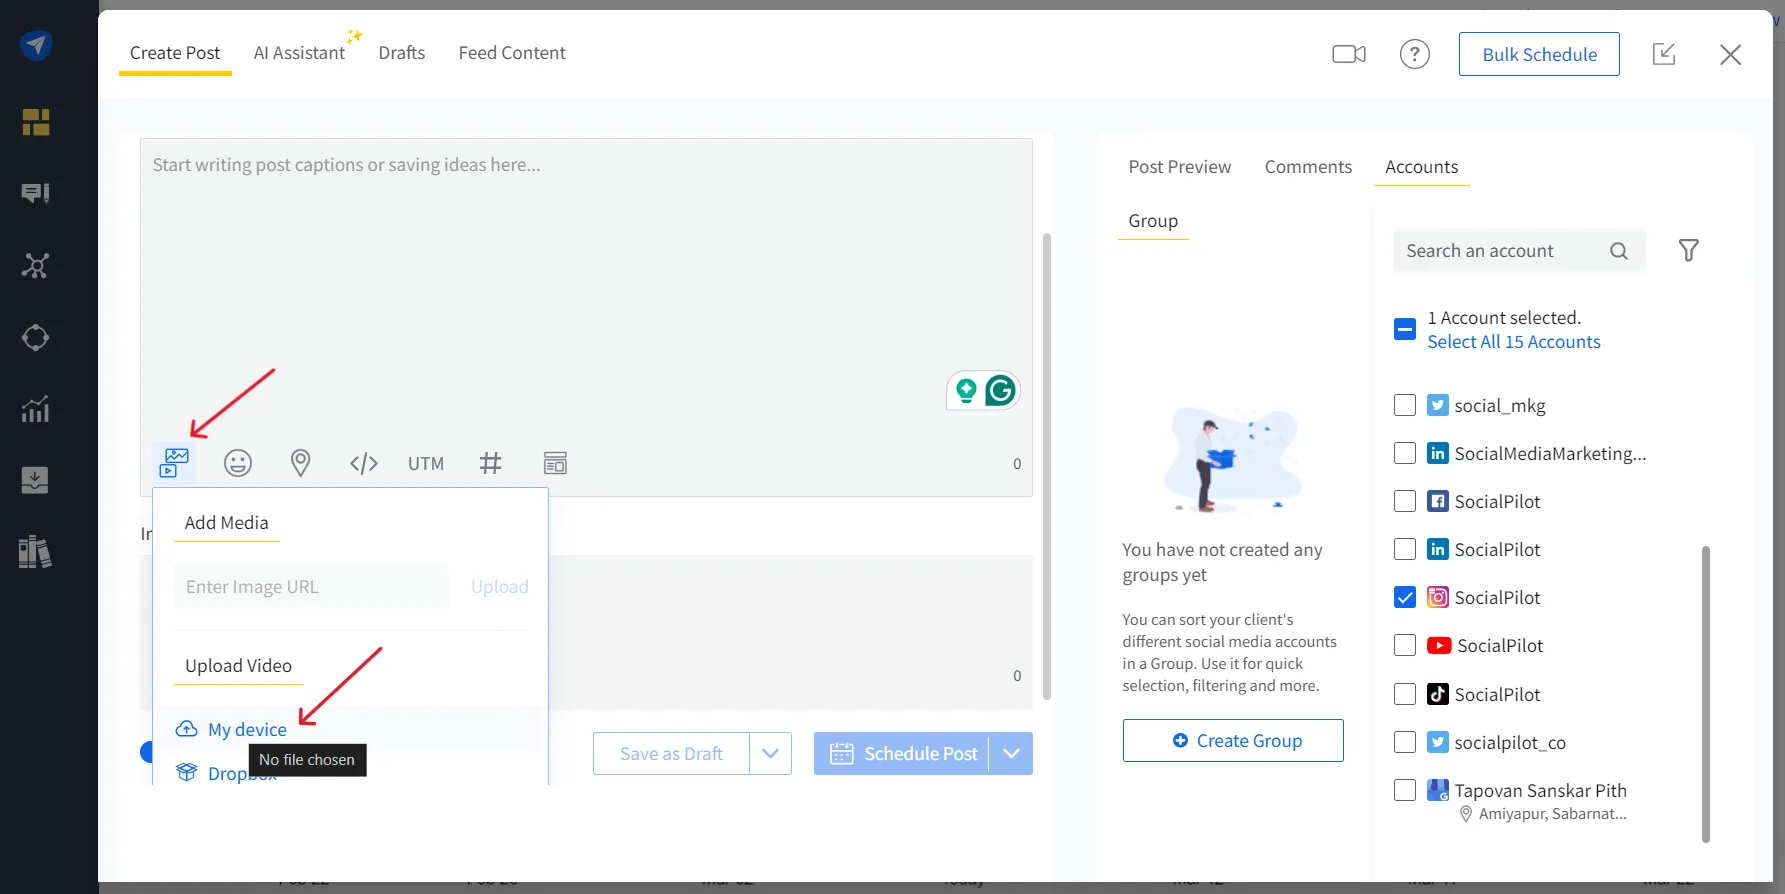
Task: Click the green lightbulb suggestion icon
Action: (x=966, y=390)
